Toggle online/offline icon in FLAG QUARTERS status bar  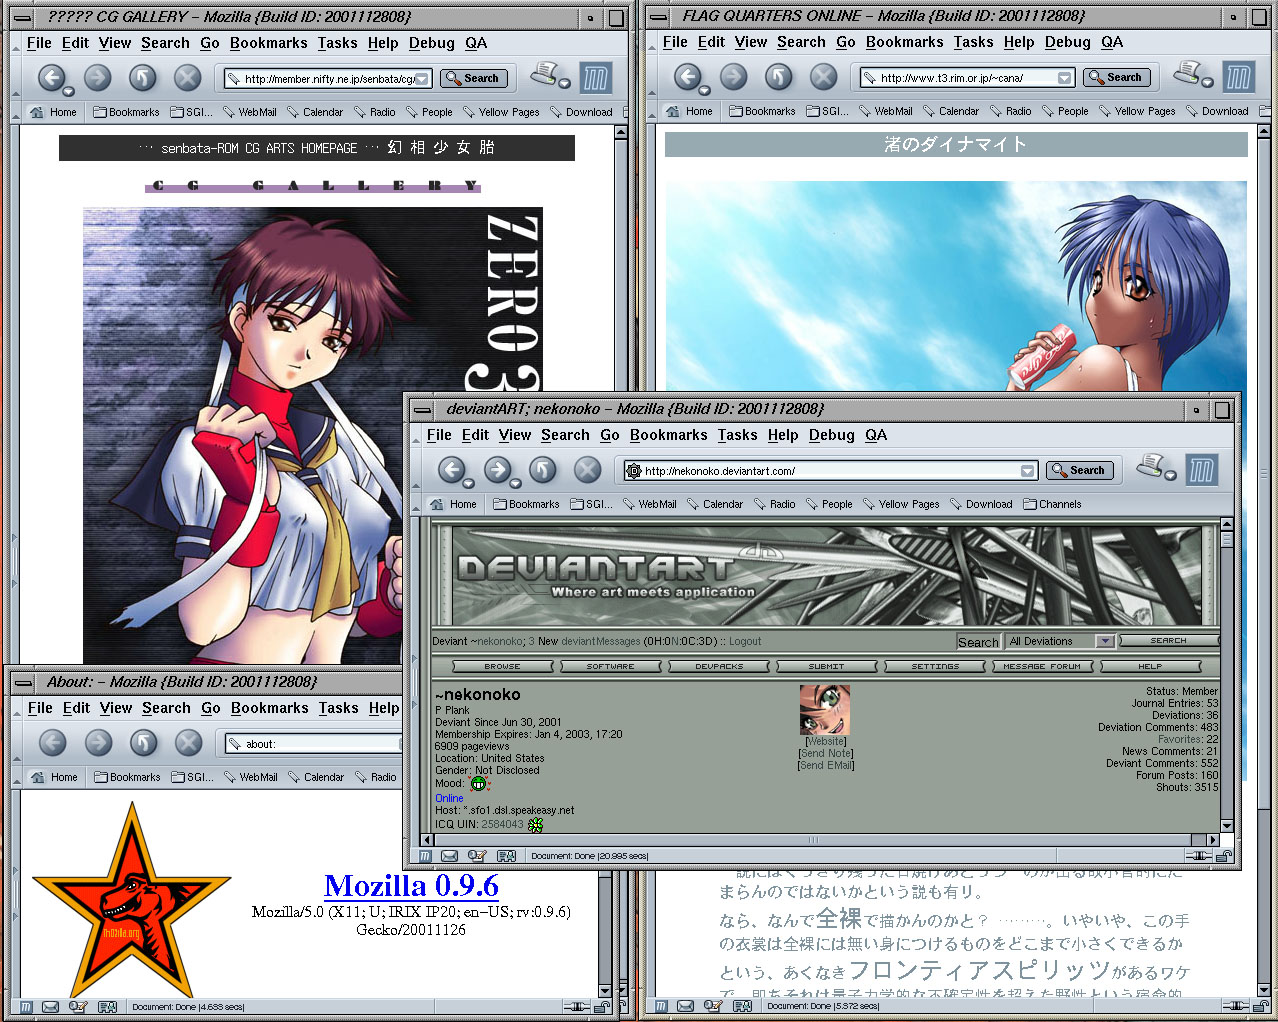[1236, 1006]
